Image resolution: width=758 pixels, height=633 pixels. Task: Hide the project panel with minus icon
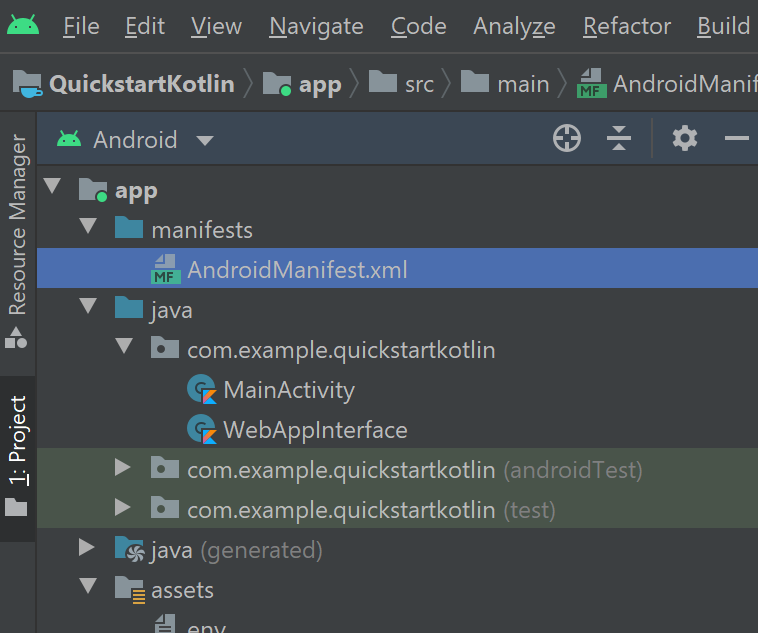tap(737, 138)
